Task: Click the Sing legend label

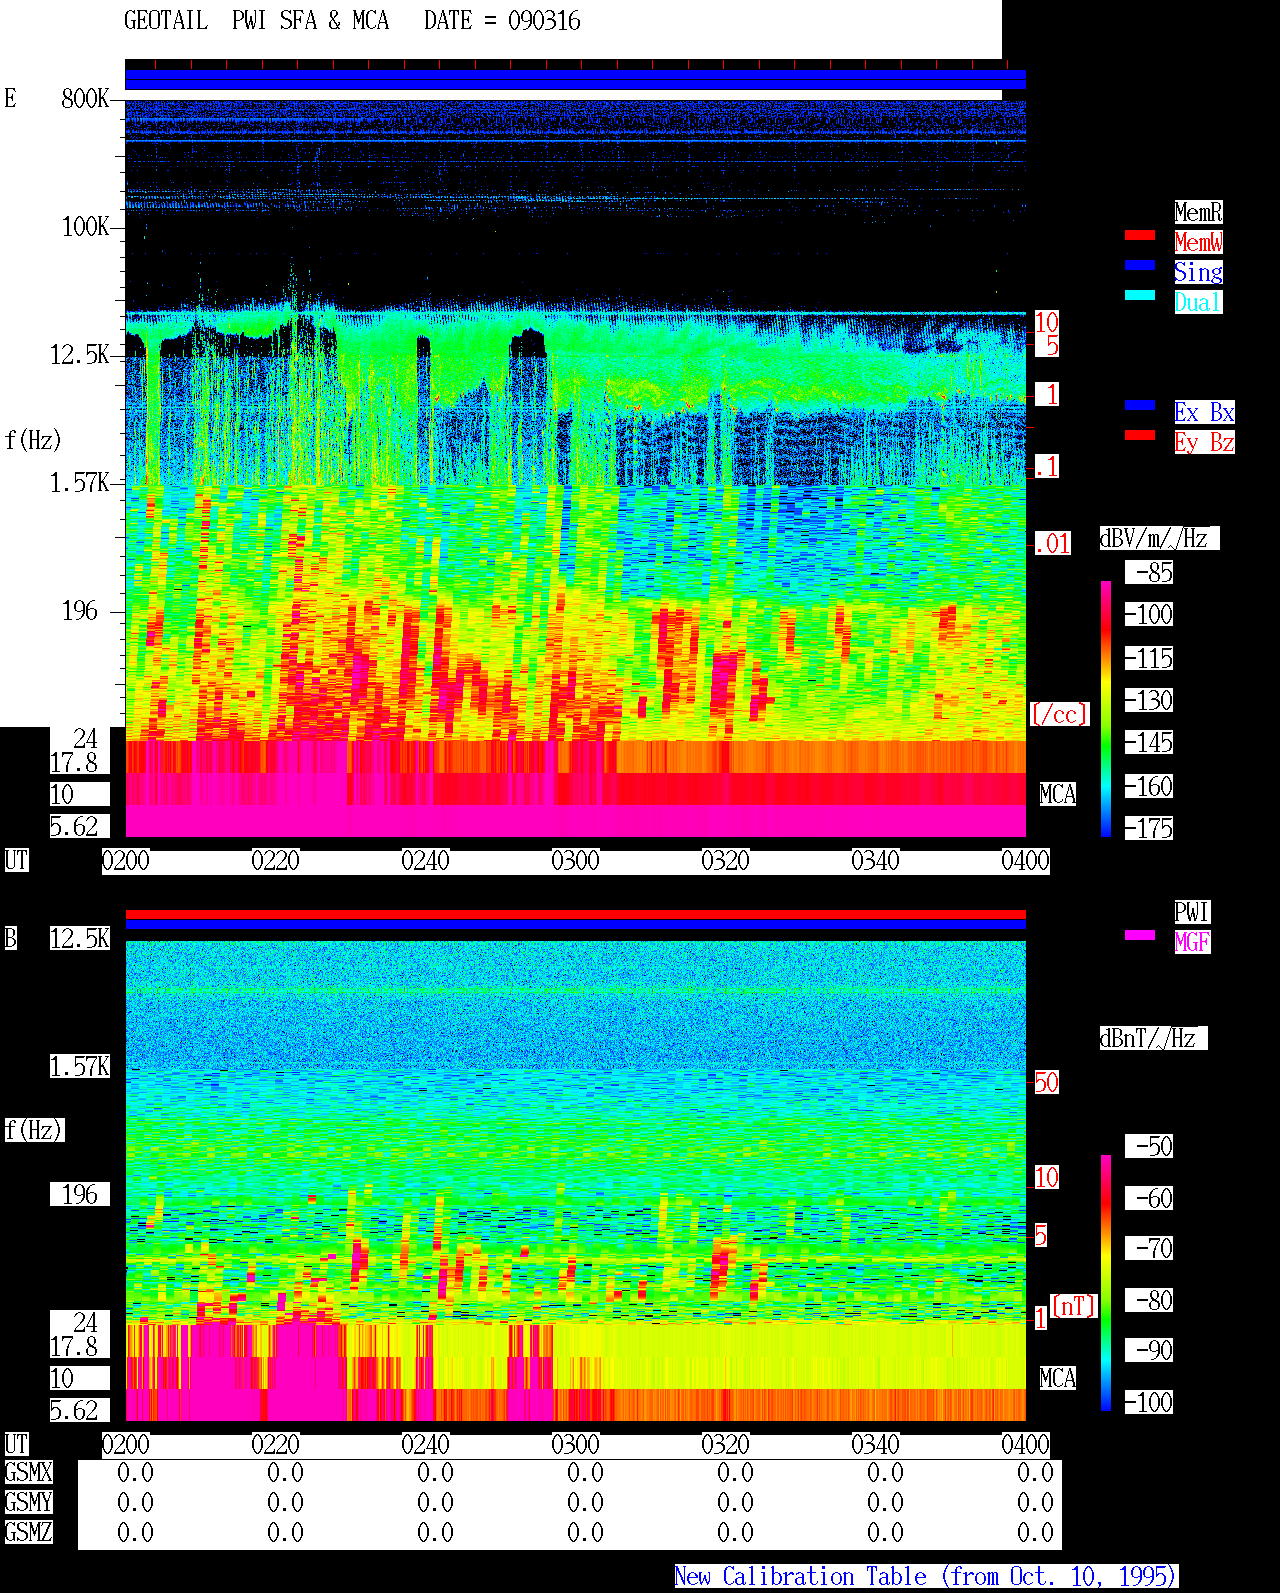Action: coord(1198,272)
